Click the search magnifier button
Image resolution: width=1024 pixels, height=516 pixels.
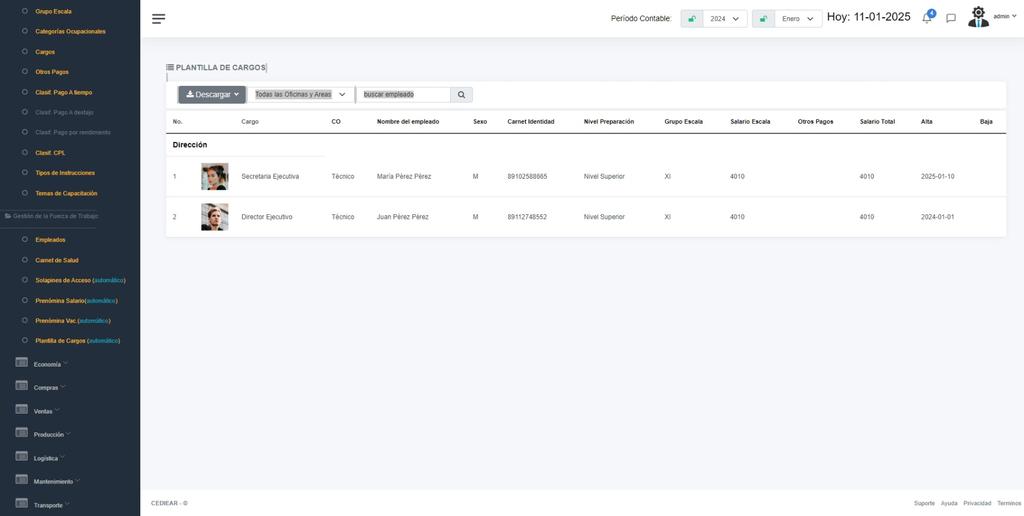[461, 95]
